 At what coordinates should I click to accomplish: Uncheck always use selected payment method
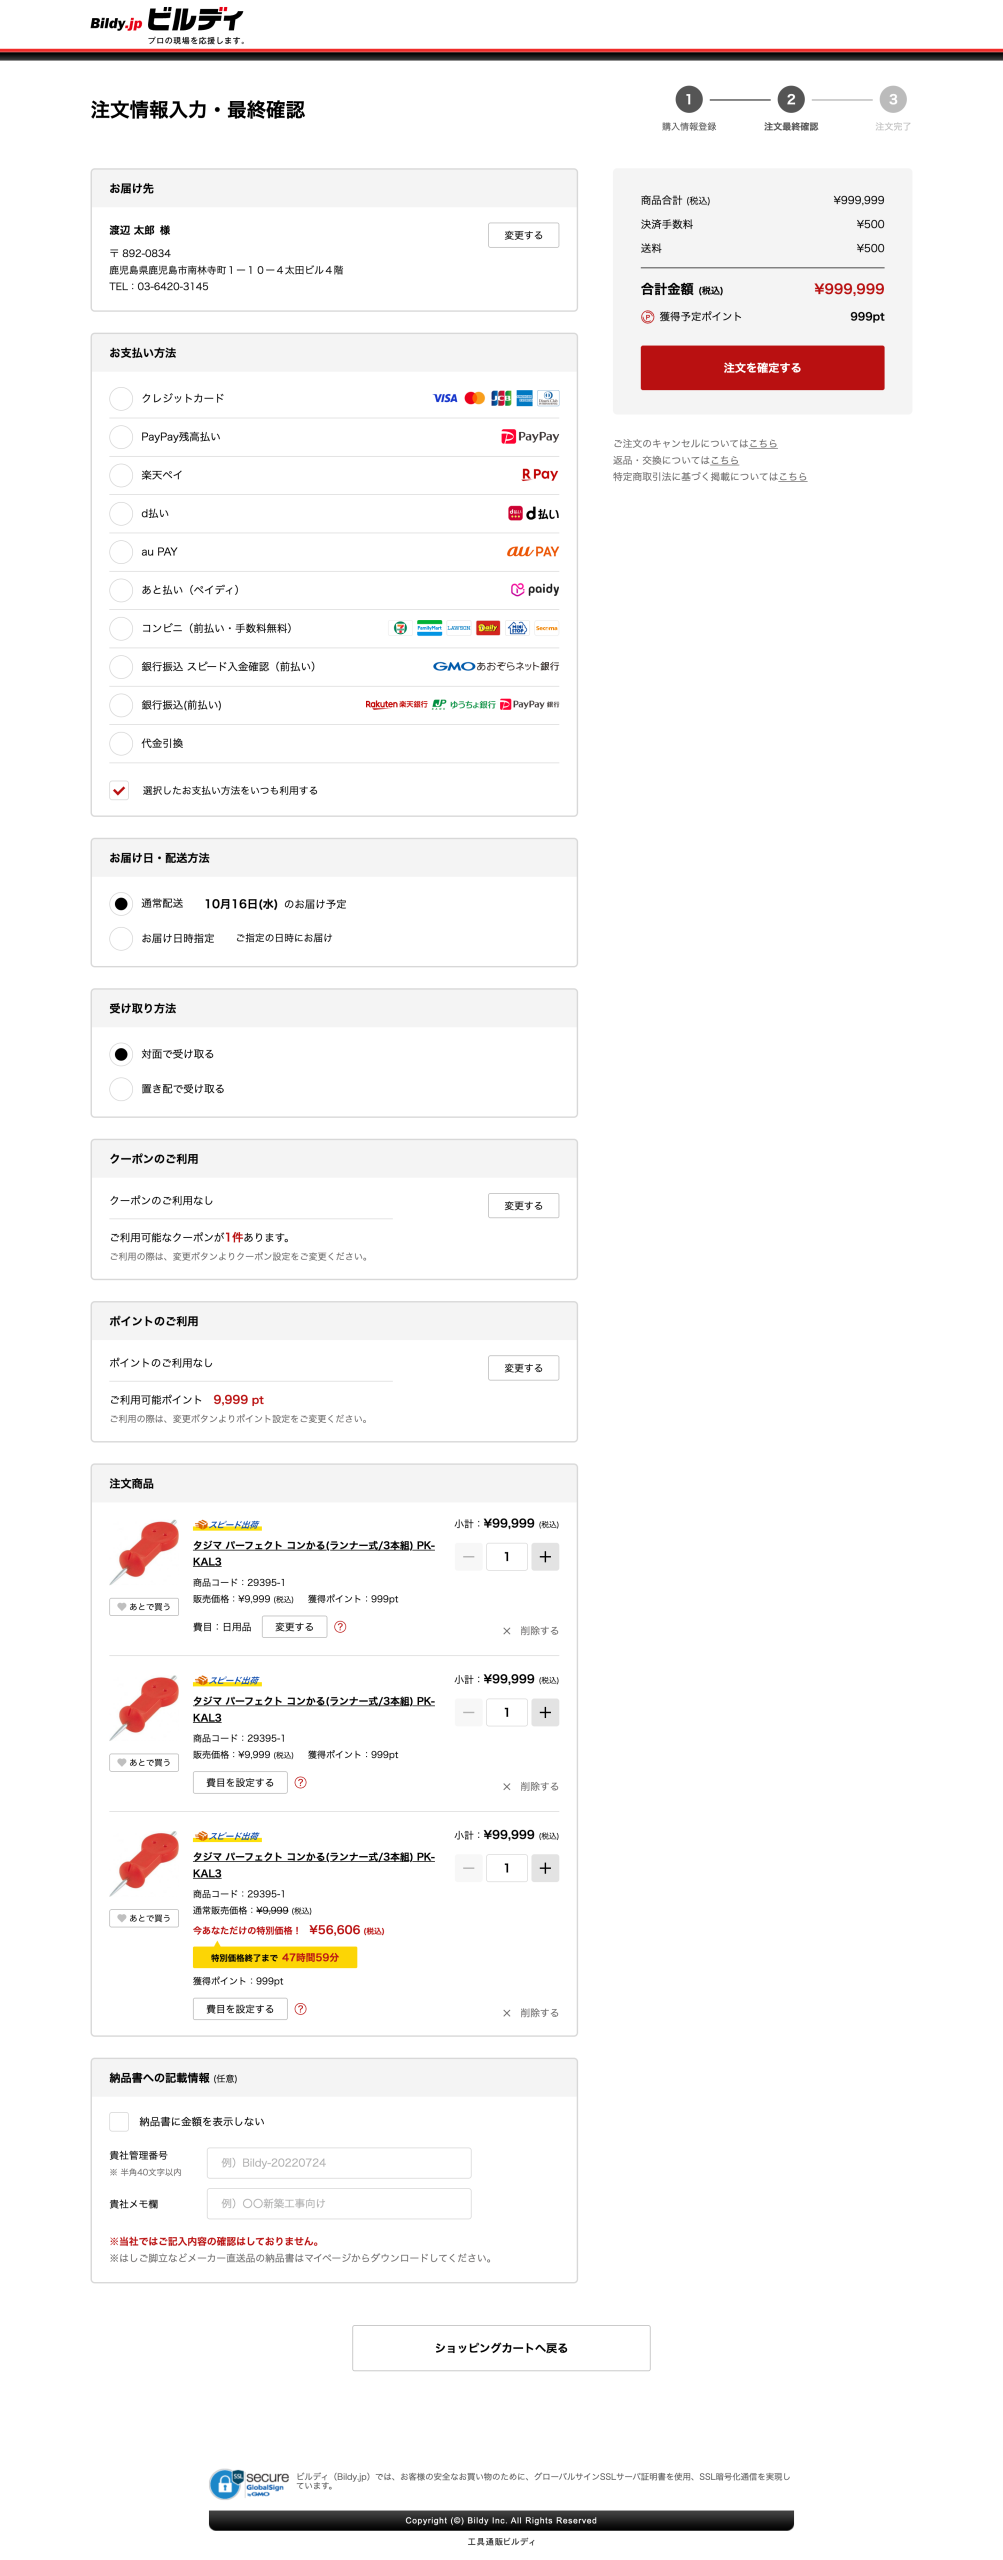point(119,790)
